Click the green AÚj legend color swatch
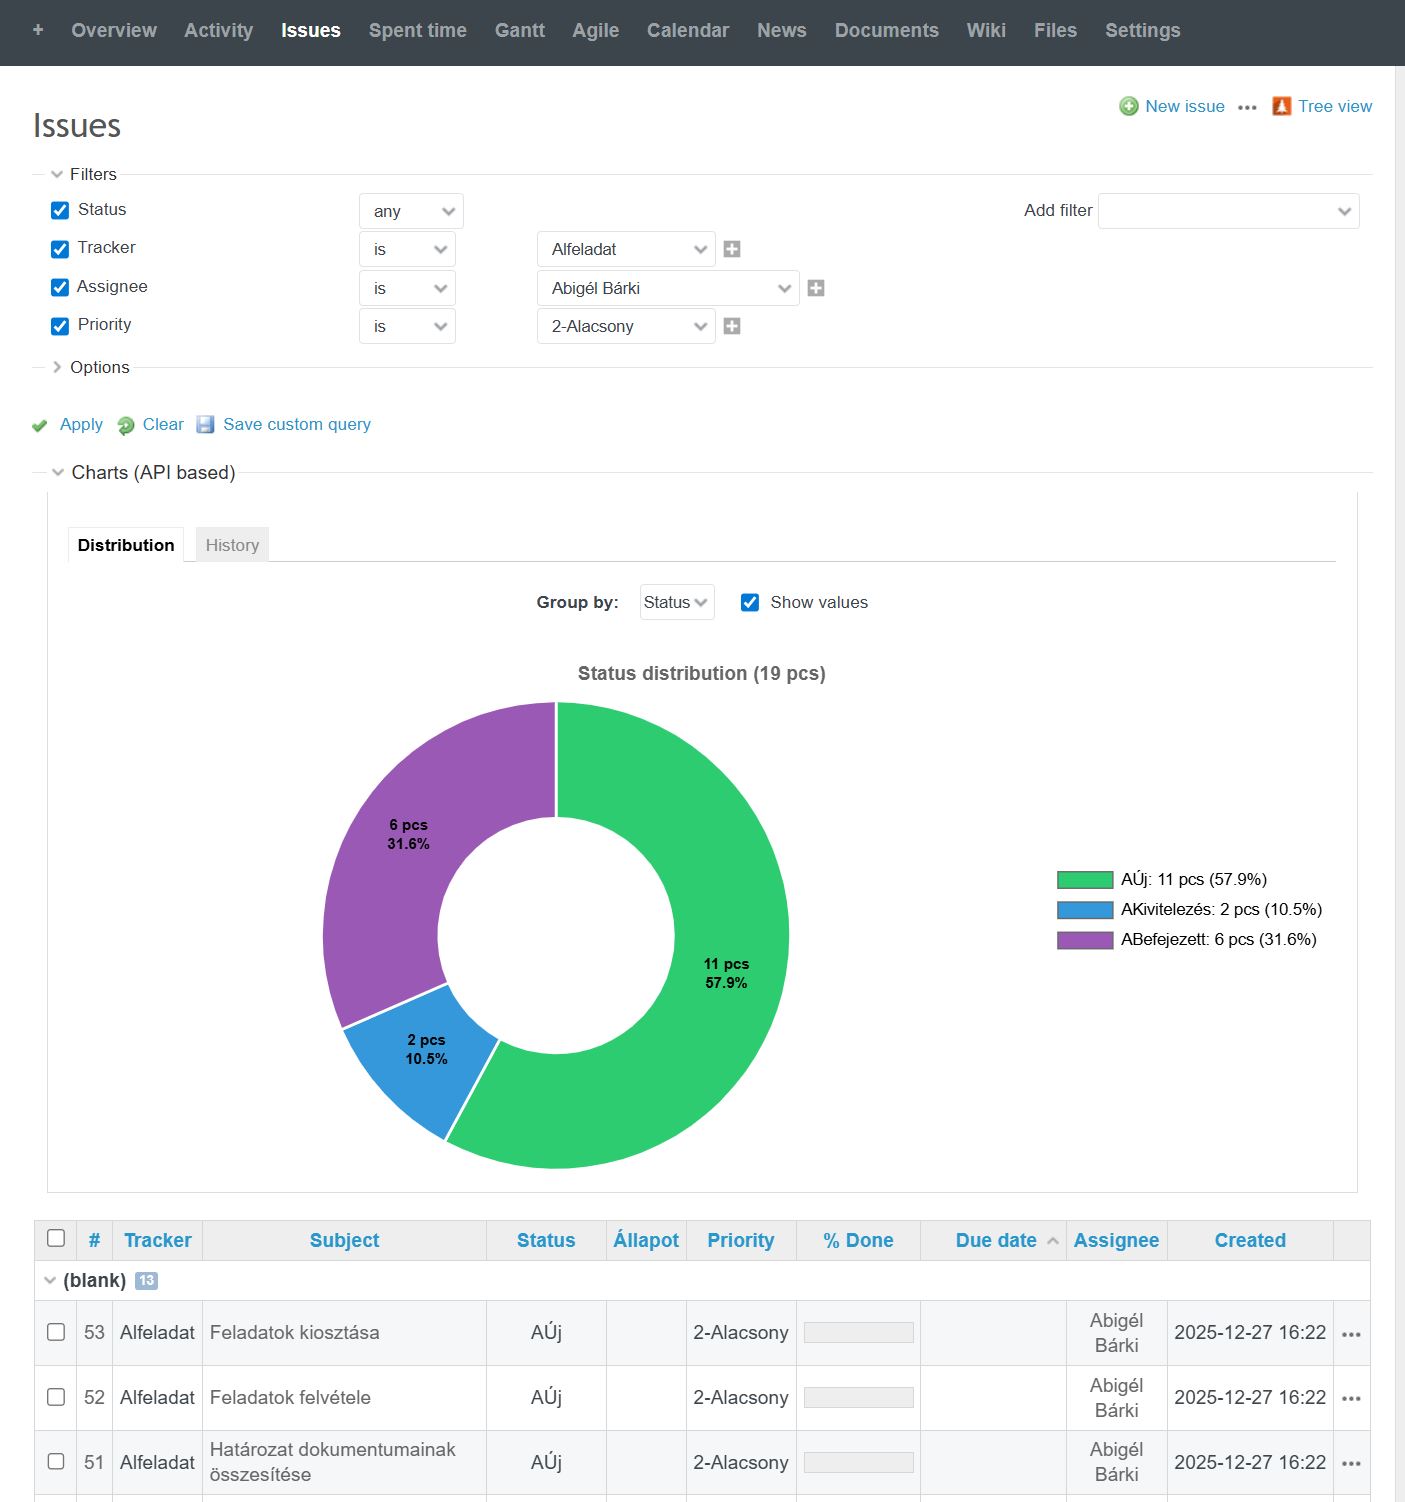The width and height of the screenshot is (1405, 1502). point(1085,880)
